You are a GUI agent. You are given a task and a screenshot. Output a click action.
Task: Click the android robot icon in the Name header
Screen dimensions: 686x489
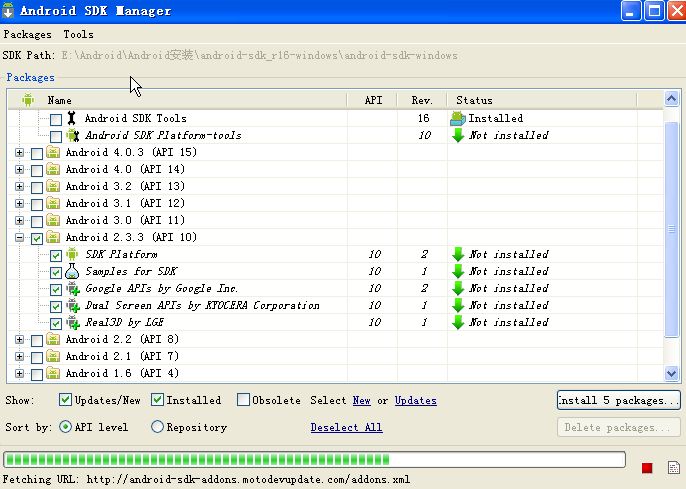click(28, 100)
